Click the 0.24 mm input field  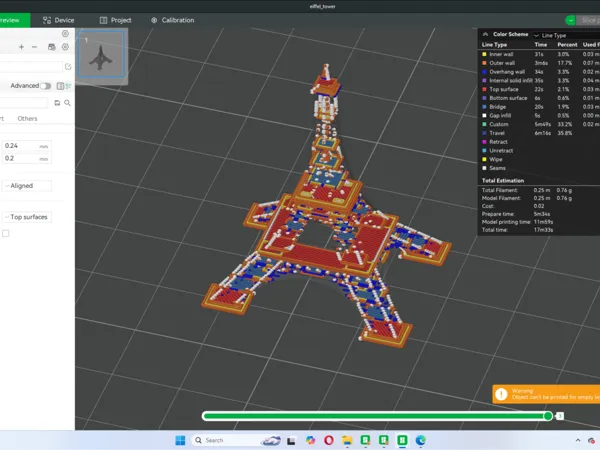26,146
